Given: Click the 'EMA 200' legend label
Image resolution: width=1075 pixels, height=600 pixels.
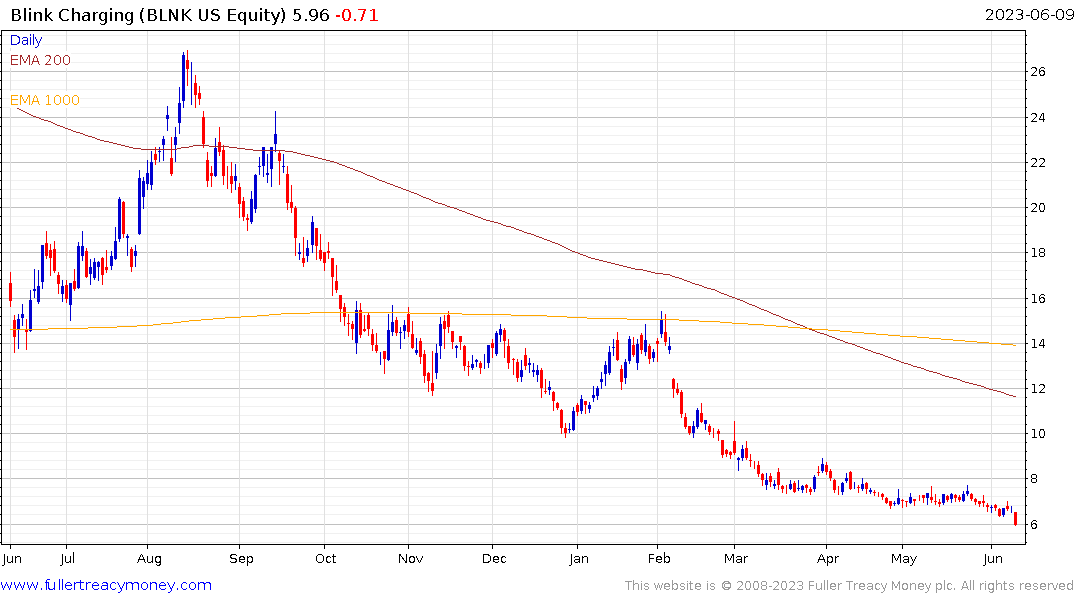Looking at the screenshot, I should (x=40, y=60).
